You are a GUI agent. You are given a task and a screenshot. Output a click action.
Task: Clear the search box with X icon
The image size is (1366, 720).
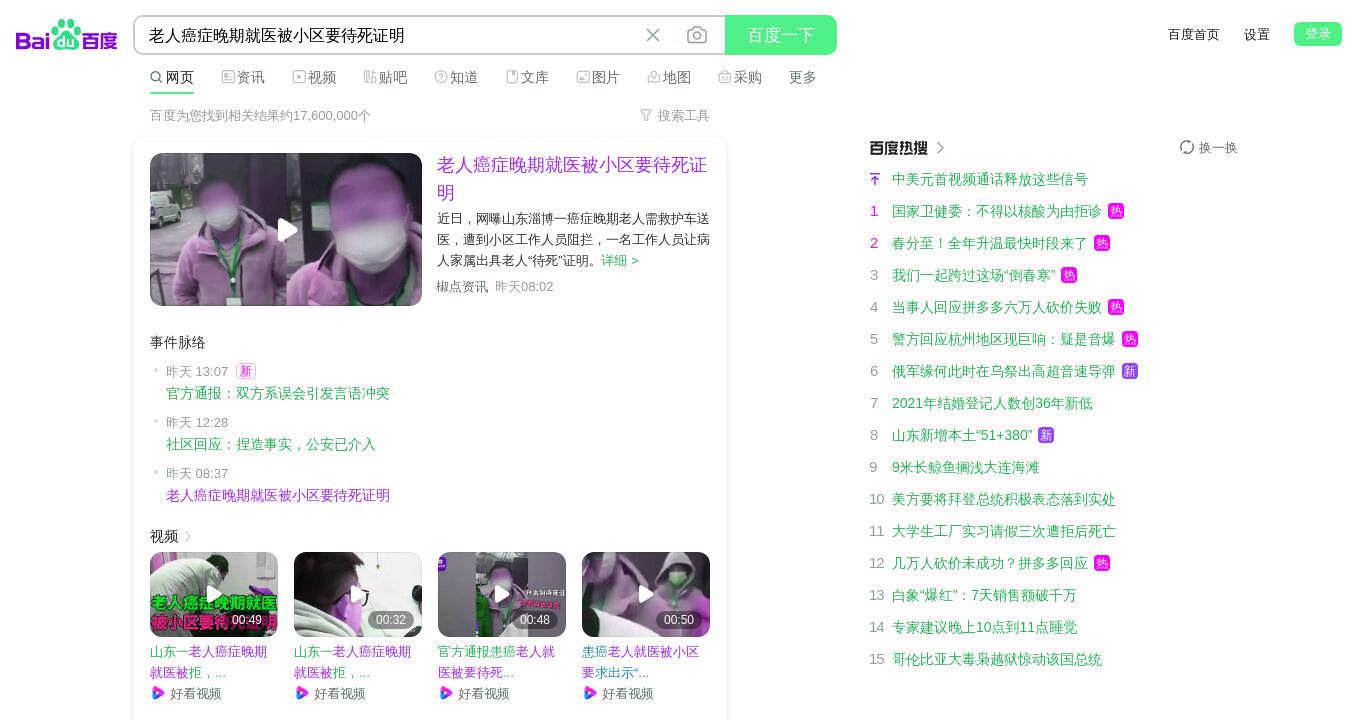point(653,35)
